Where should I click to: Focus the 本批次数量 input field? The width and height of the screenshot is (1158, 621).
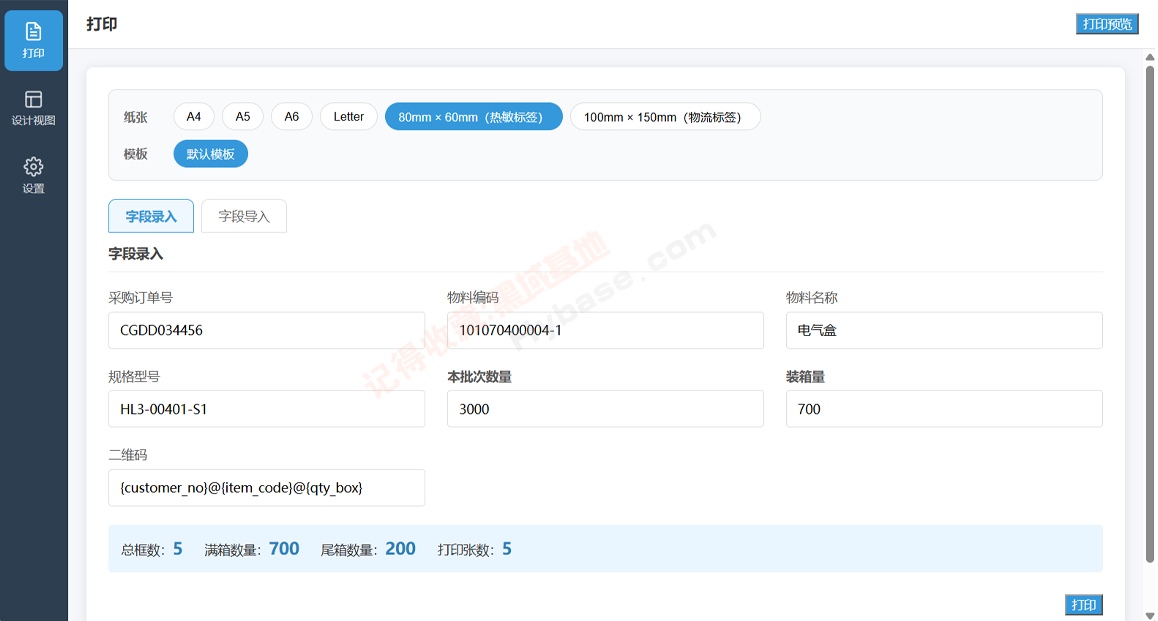(605, 408)
